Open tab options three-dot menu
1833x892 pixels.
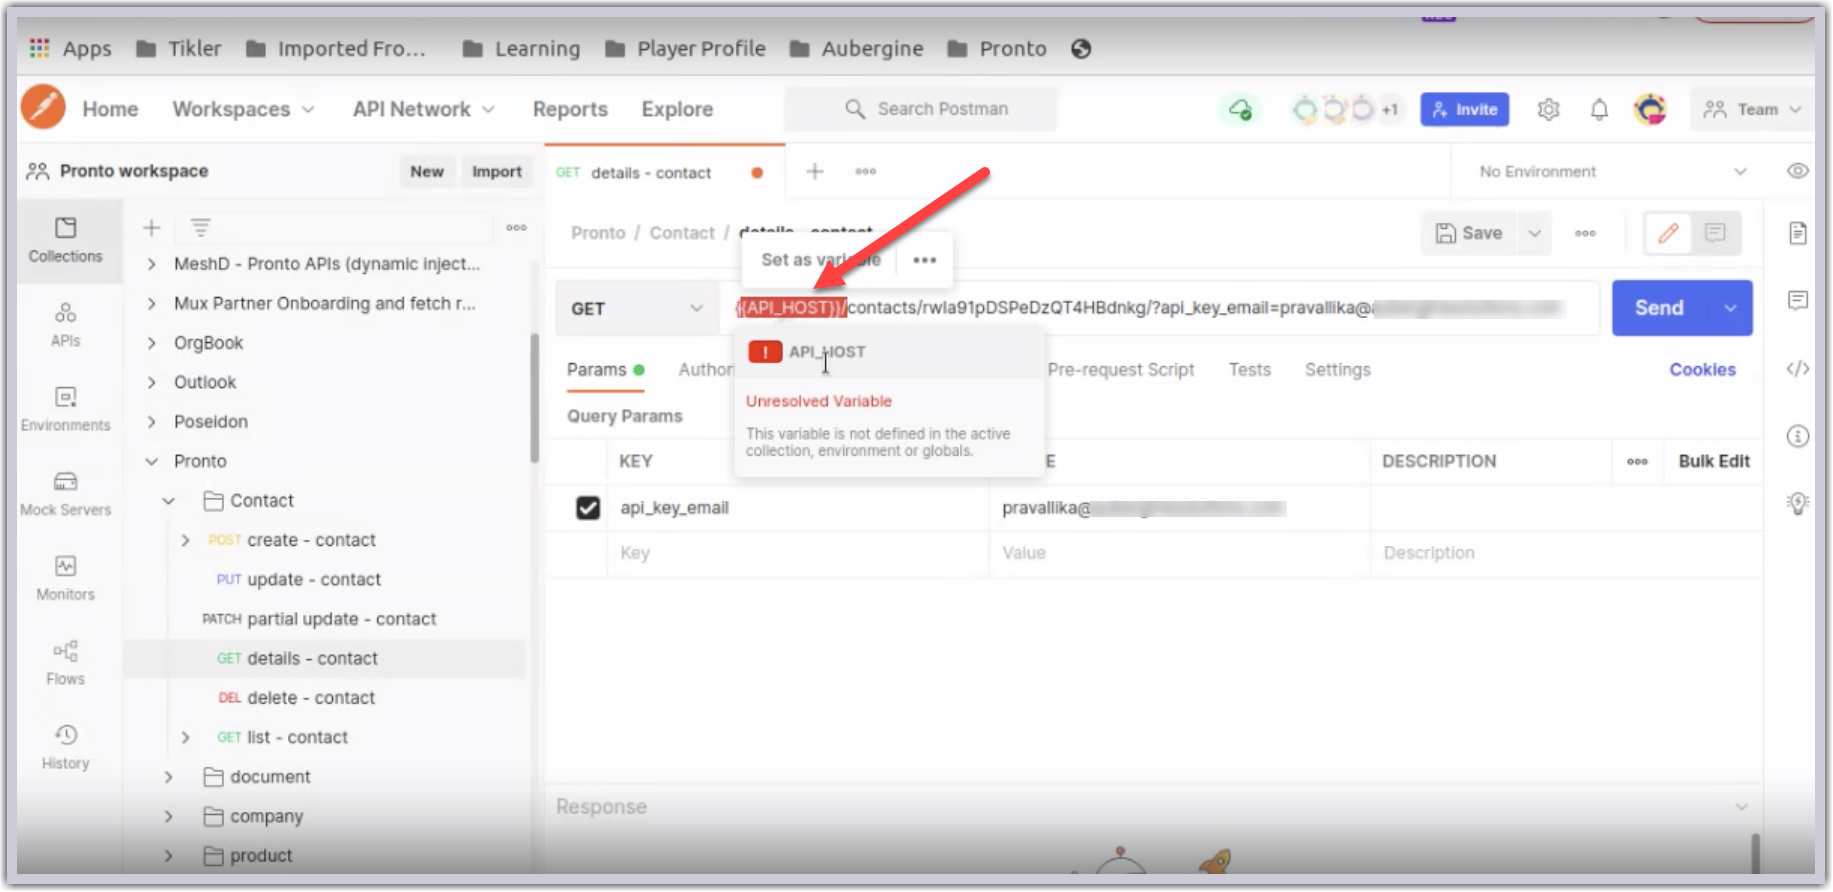pyautogui.click(x=866, y=172)
